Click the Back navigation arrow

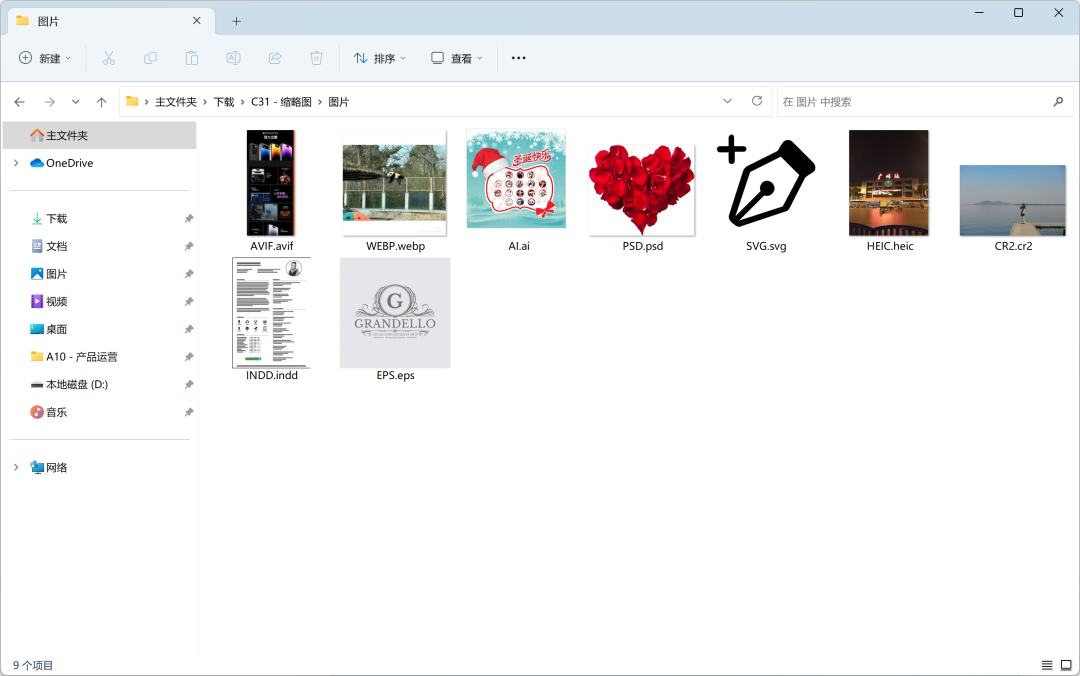coord(19,101)
